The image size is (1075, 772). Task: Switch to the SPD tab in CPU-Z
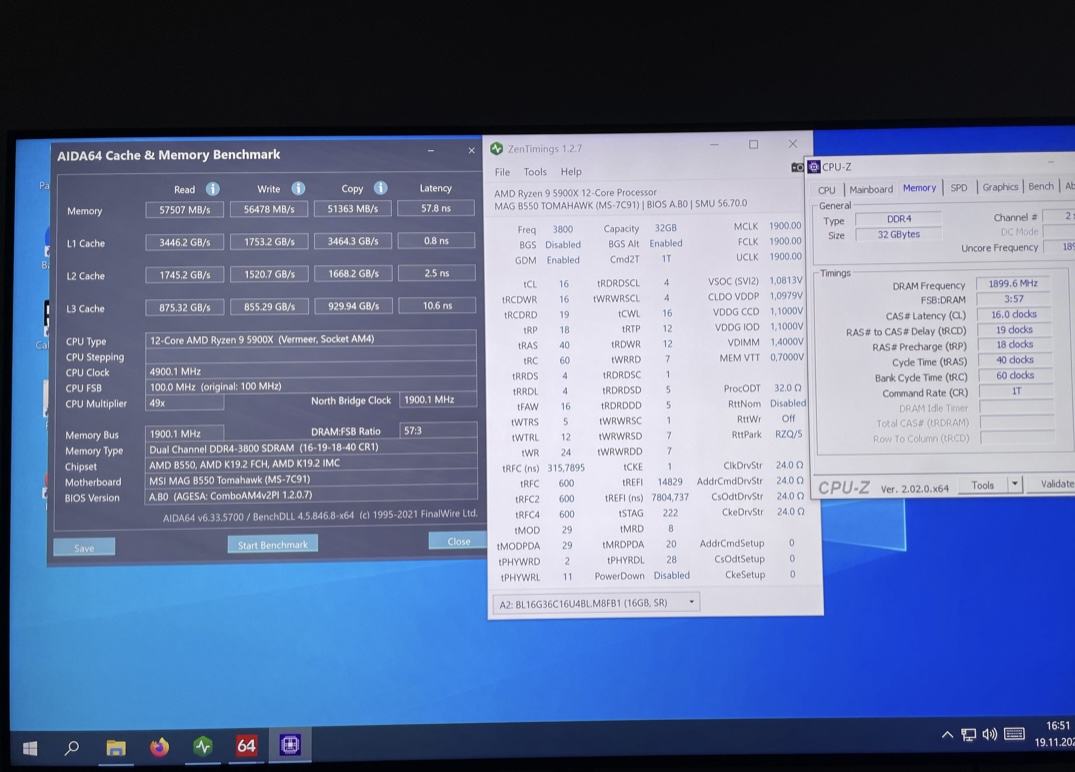959,187
